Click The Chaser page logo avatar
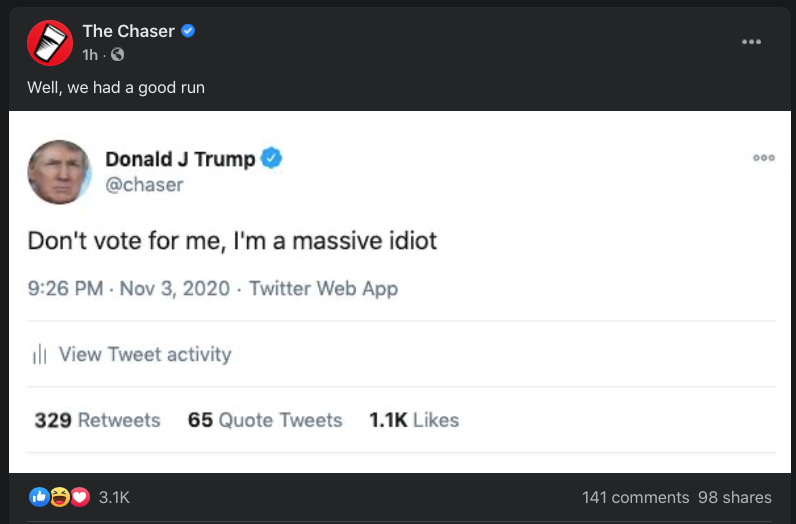 tap(49, 41)
